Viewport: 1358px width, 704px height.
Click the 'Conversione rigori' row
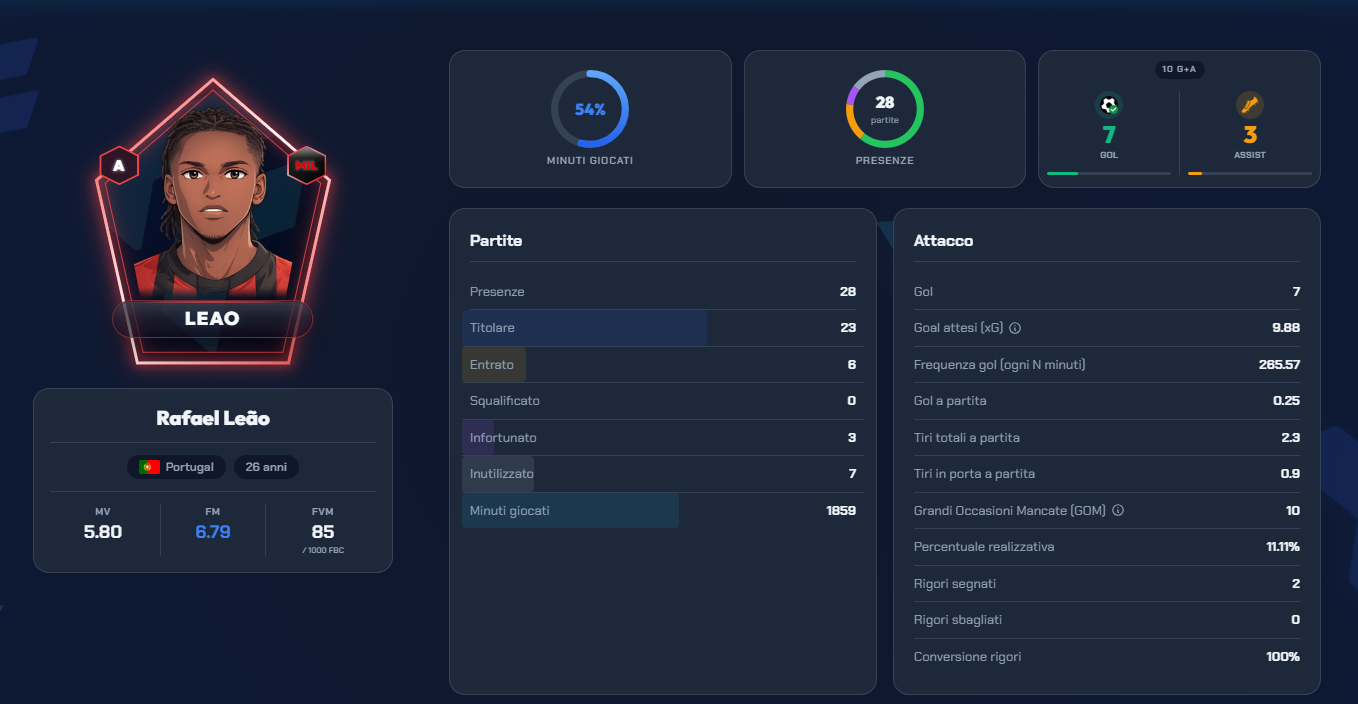tap(1107, 657)
